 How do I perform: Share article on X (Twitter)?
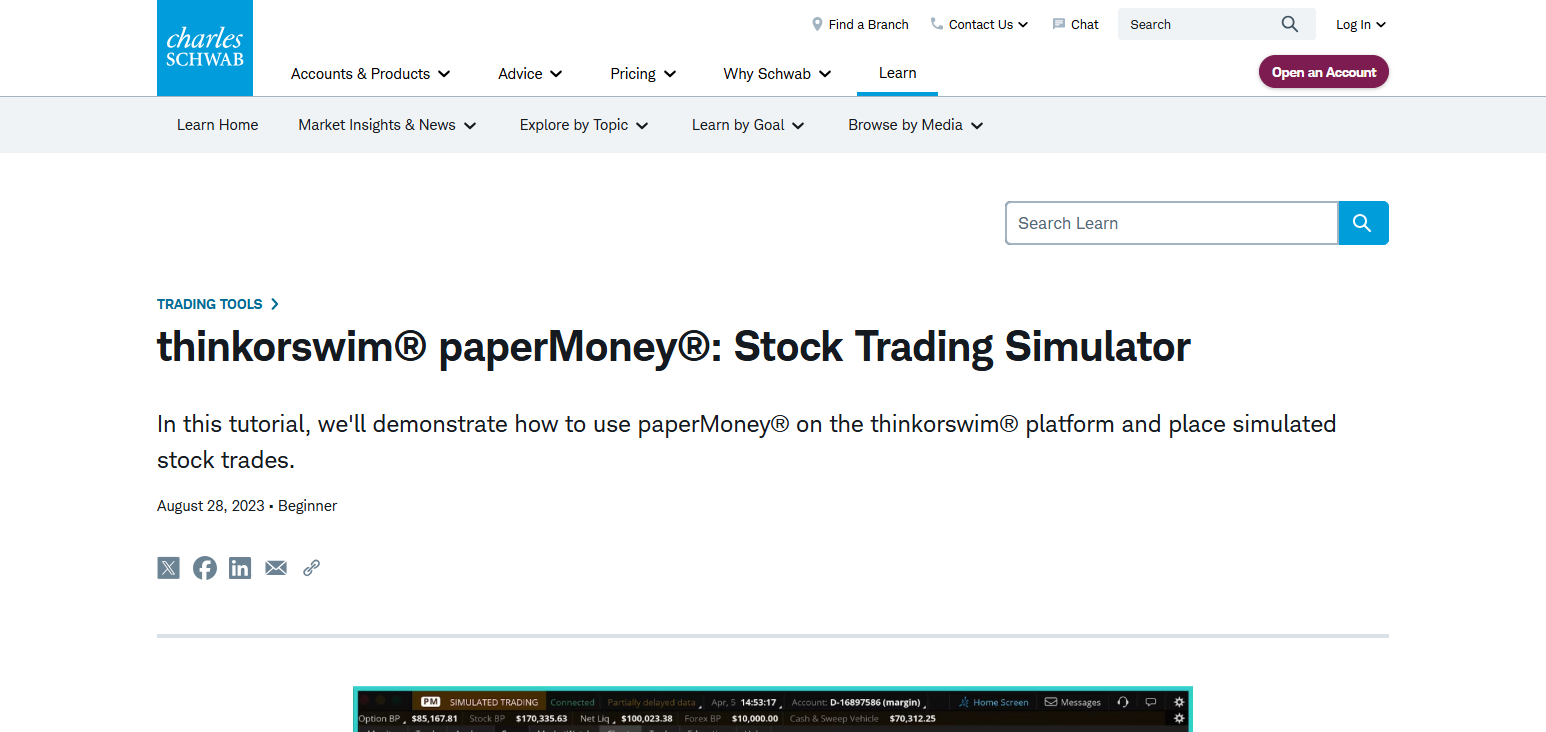[169, 568]
